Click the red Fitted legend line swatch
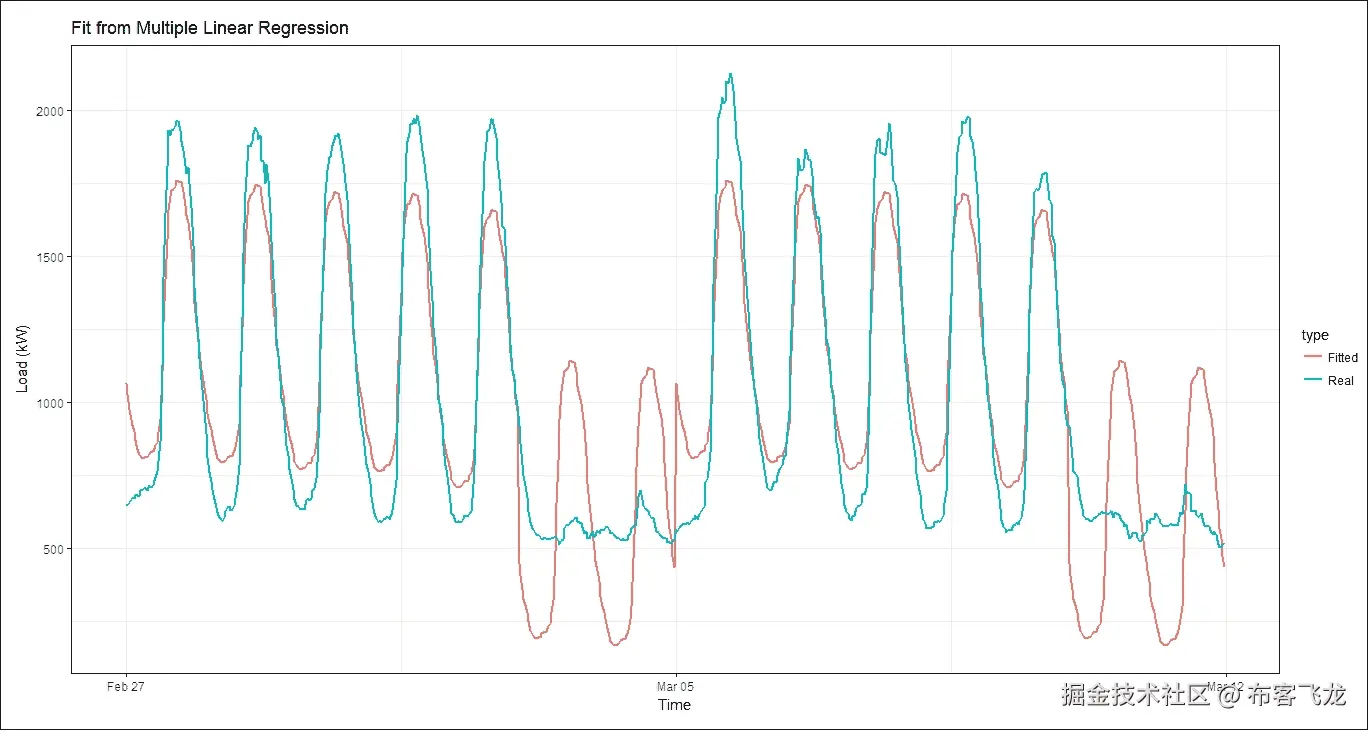The height and width of the screenshot is (730, 1368). 1312,357
